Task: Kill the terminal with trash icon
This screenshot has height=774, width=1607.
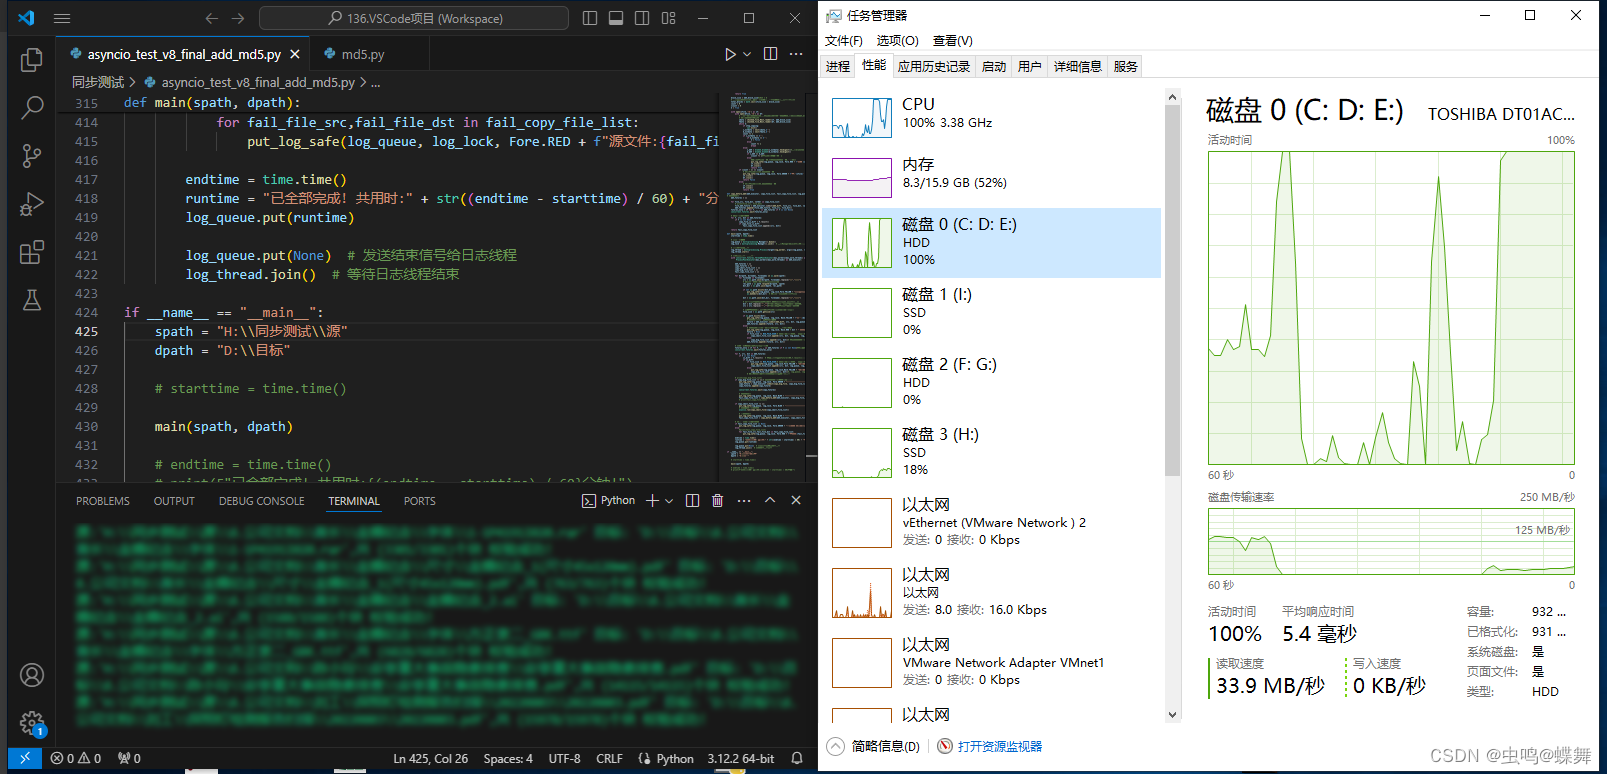Action: pos(717,500)
